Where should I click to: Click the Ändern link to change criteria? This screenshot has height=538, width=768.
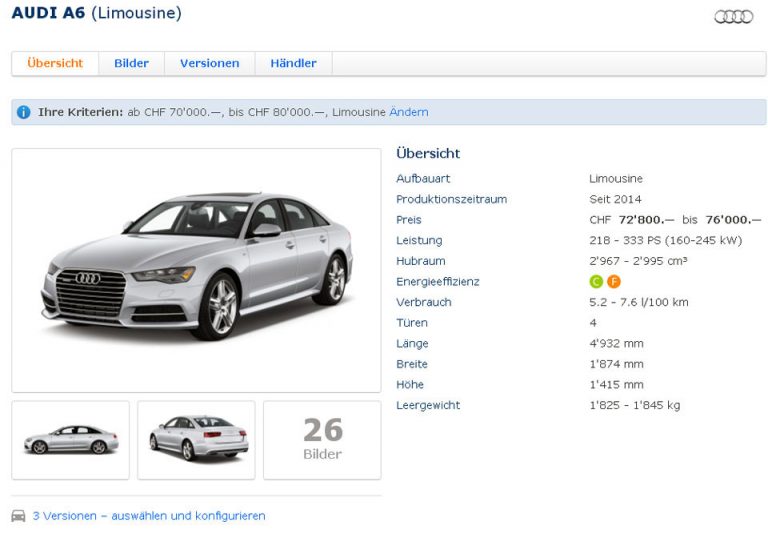[x=408, y=112]
